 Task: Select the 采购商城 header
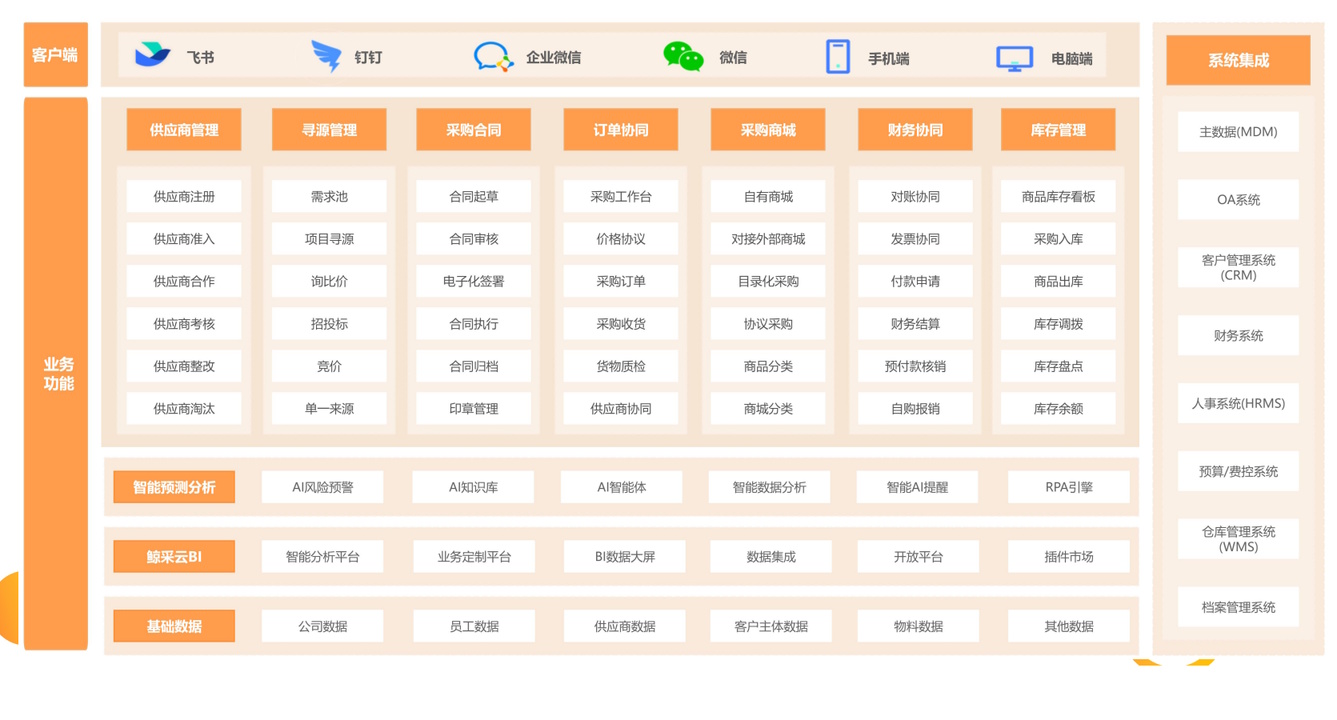(x=768, y=130)
